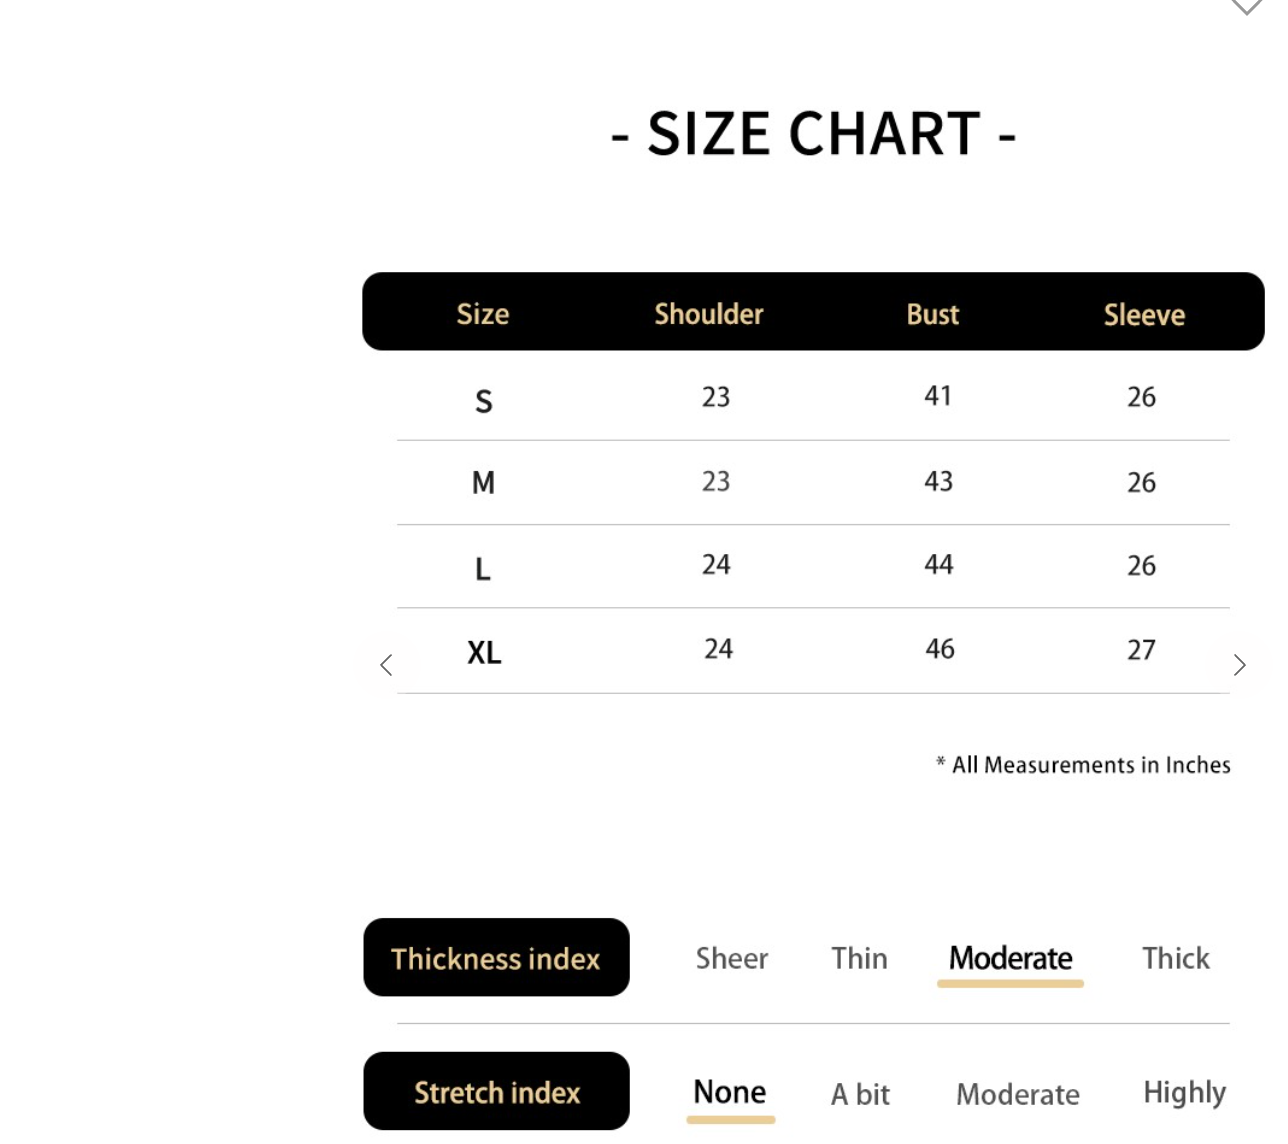Select the Thin thickness option
1288x1144 pixels.
click(859, 958)
